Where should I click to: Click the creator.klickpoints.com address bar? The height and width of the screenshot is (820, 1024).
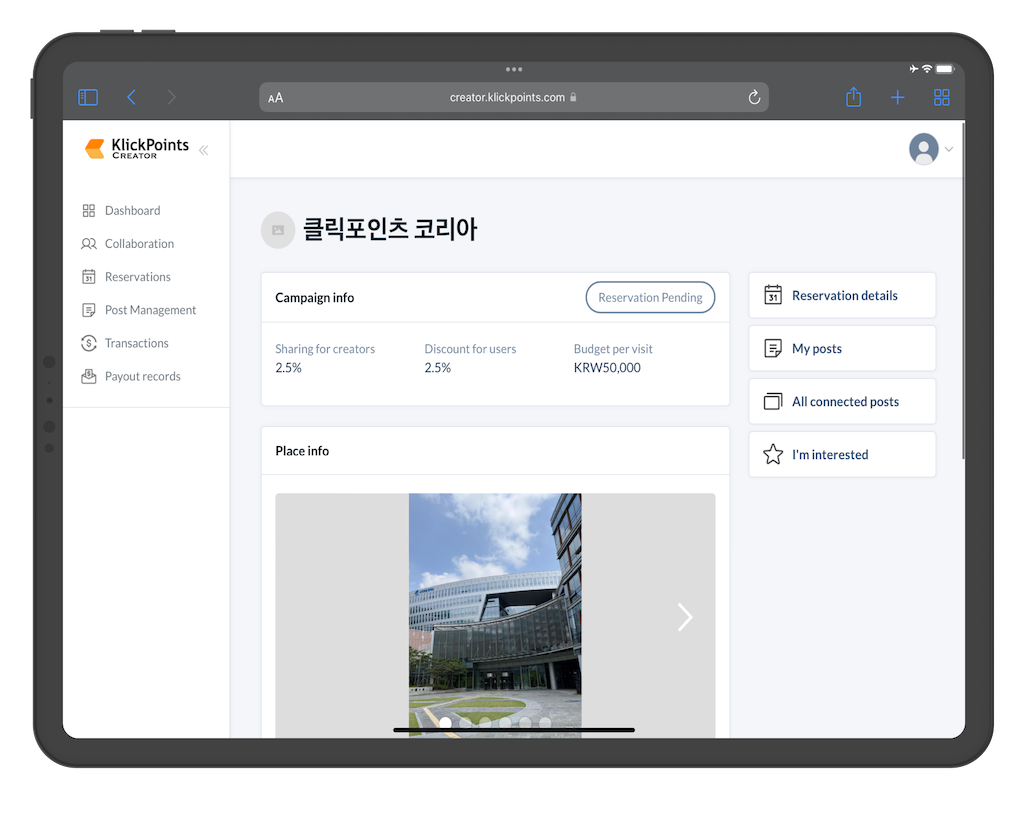[x=513, y=97]
